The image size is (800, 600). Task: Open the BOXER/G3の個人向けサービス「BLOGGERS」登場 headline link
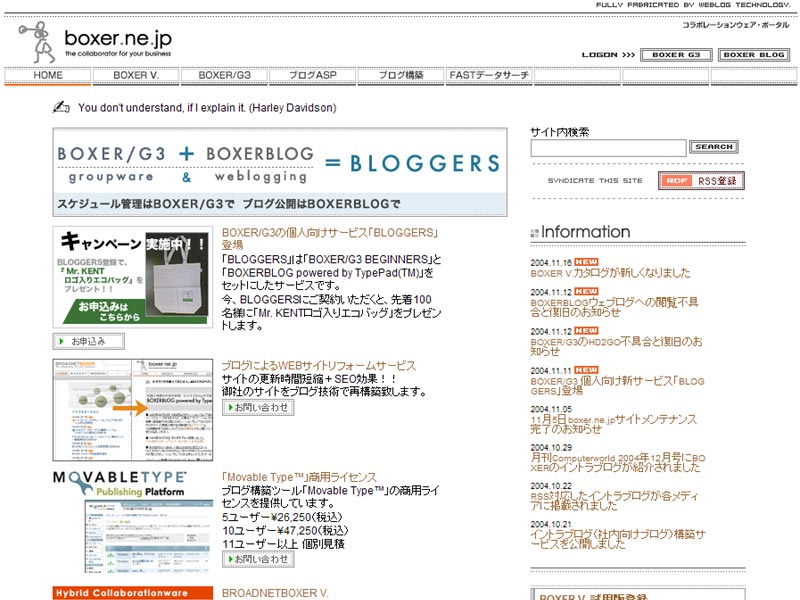330,238
